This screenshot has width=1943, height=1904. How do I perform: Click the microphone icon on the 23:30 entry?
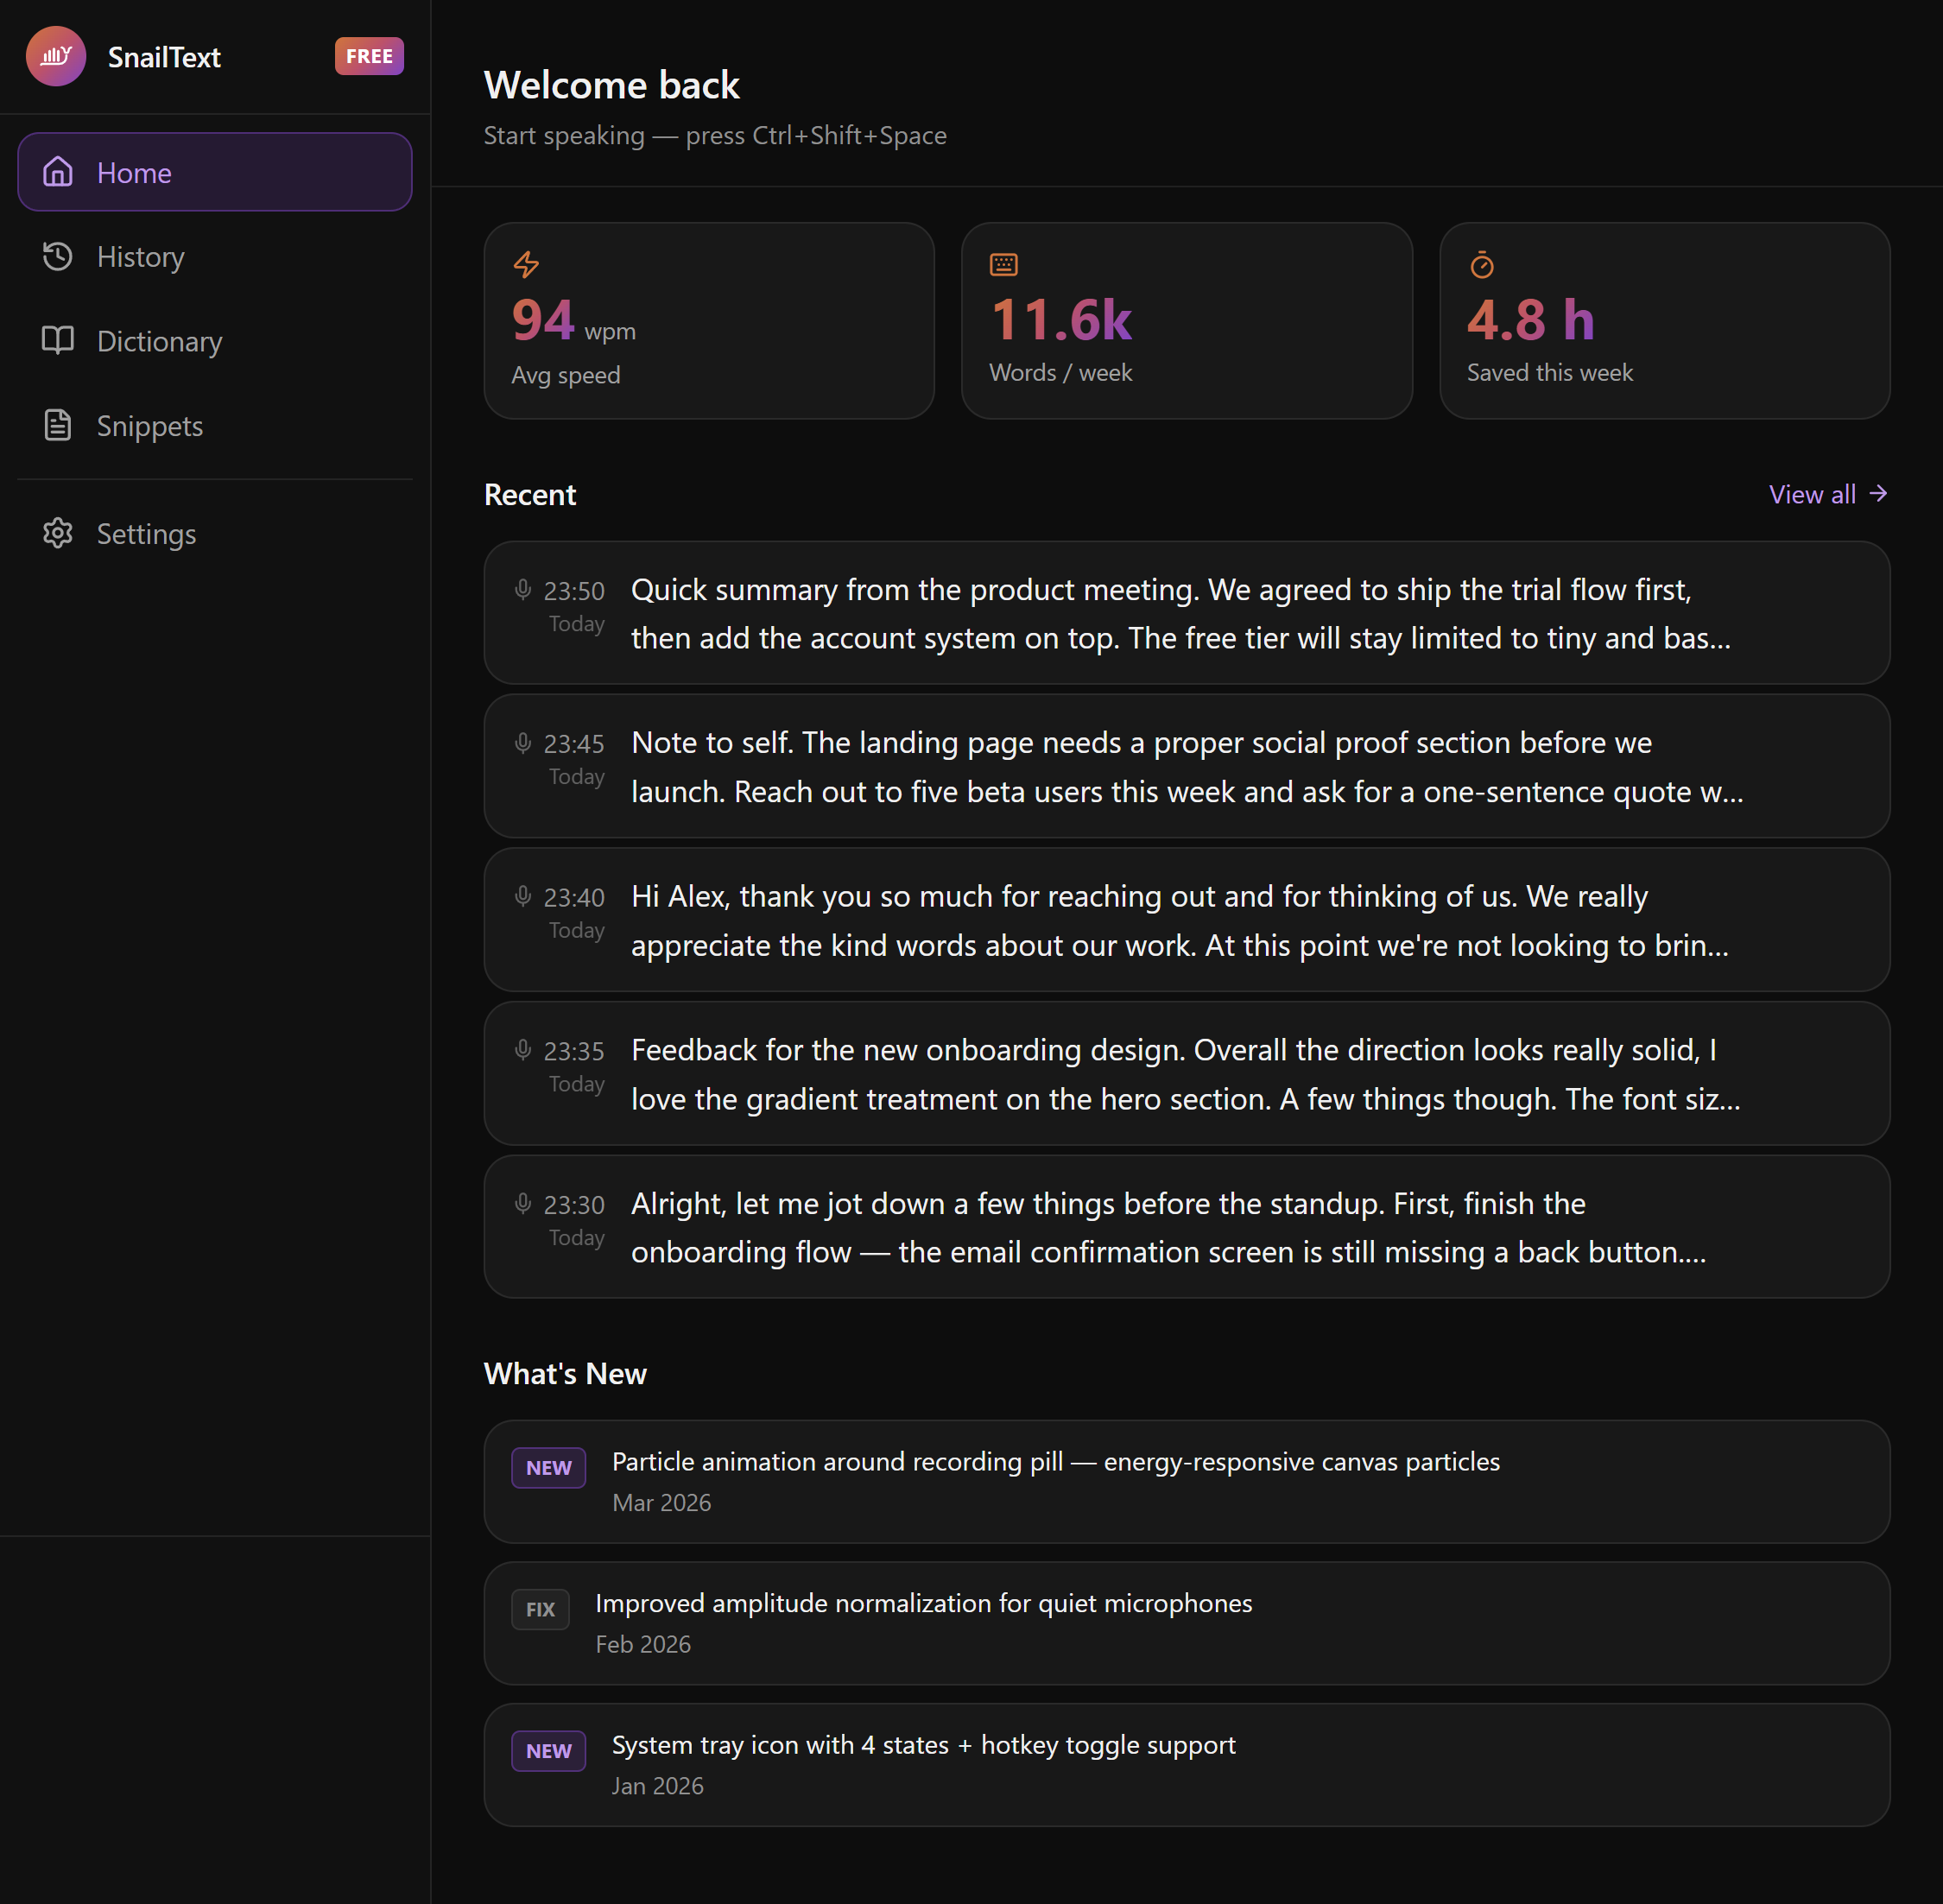[x=522, y=1204]
